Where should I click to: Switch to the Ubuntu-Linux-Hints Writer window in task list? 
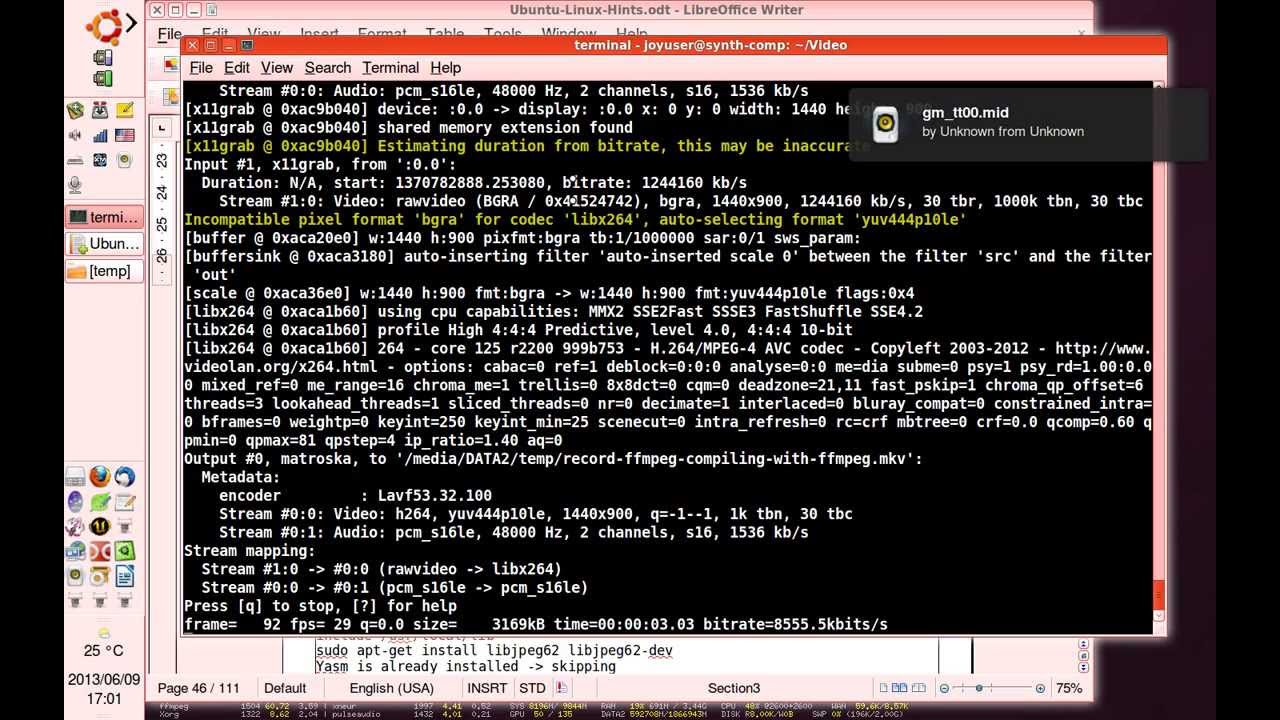[x=104, y=244]
